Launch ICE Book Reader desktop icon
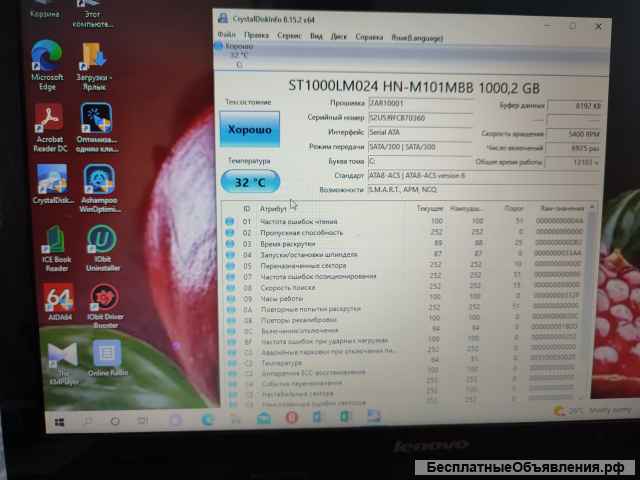 (56, 248)
